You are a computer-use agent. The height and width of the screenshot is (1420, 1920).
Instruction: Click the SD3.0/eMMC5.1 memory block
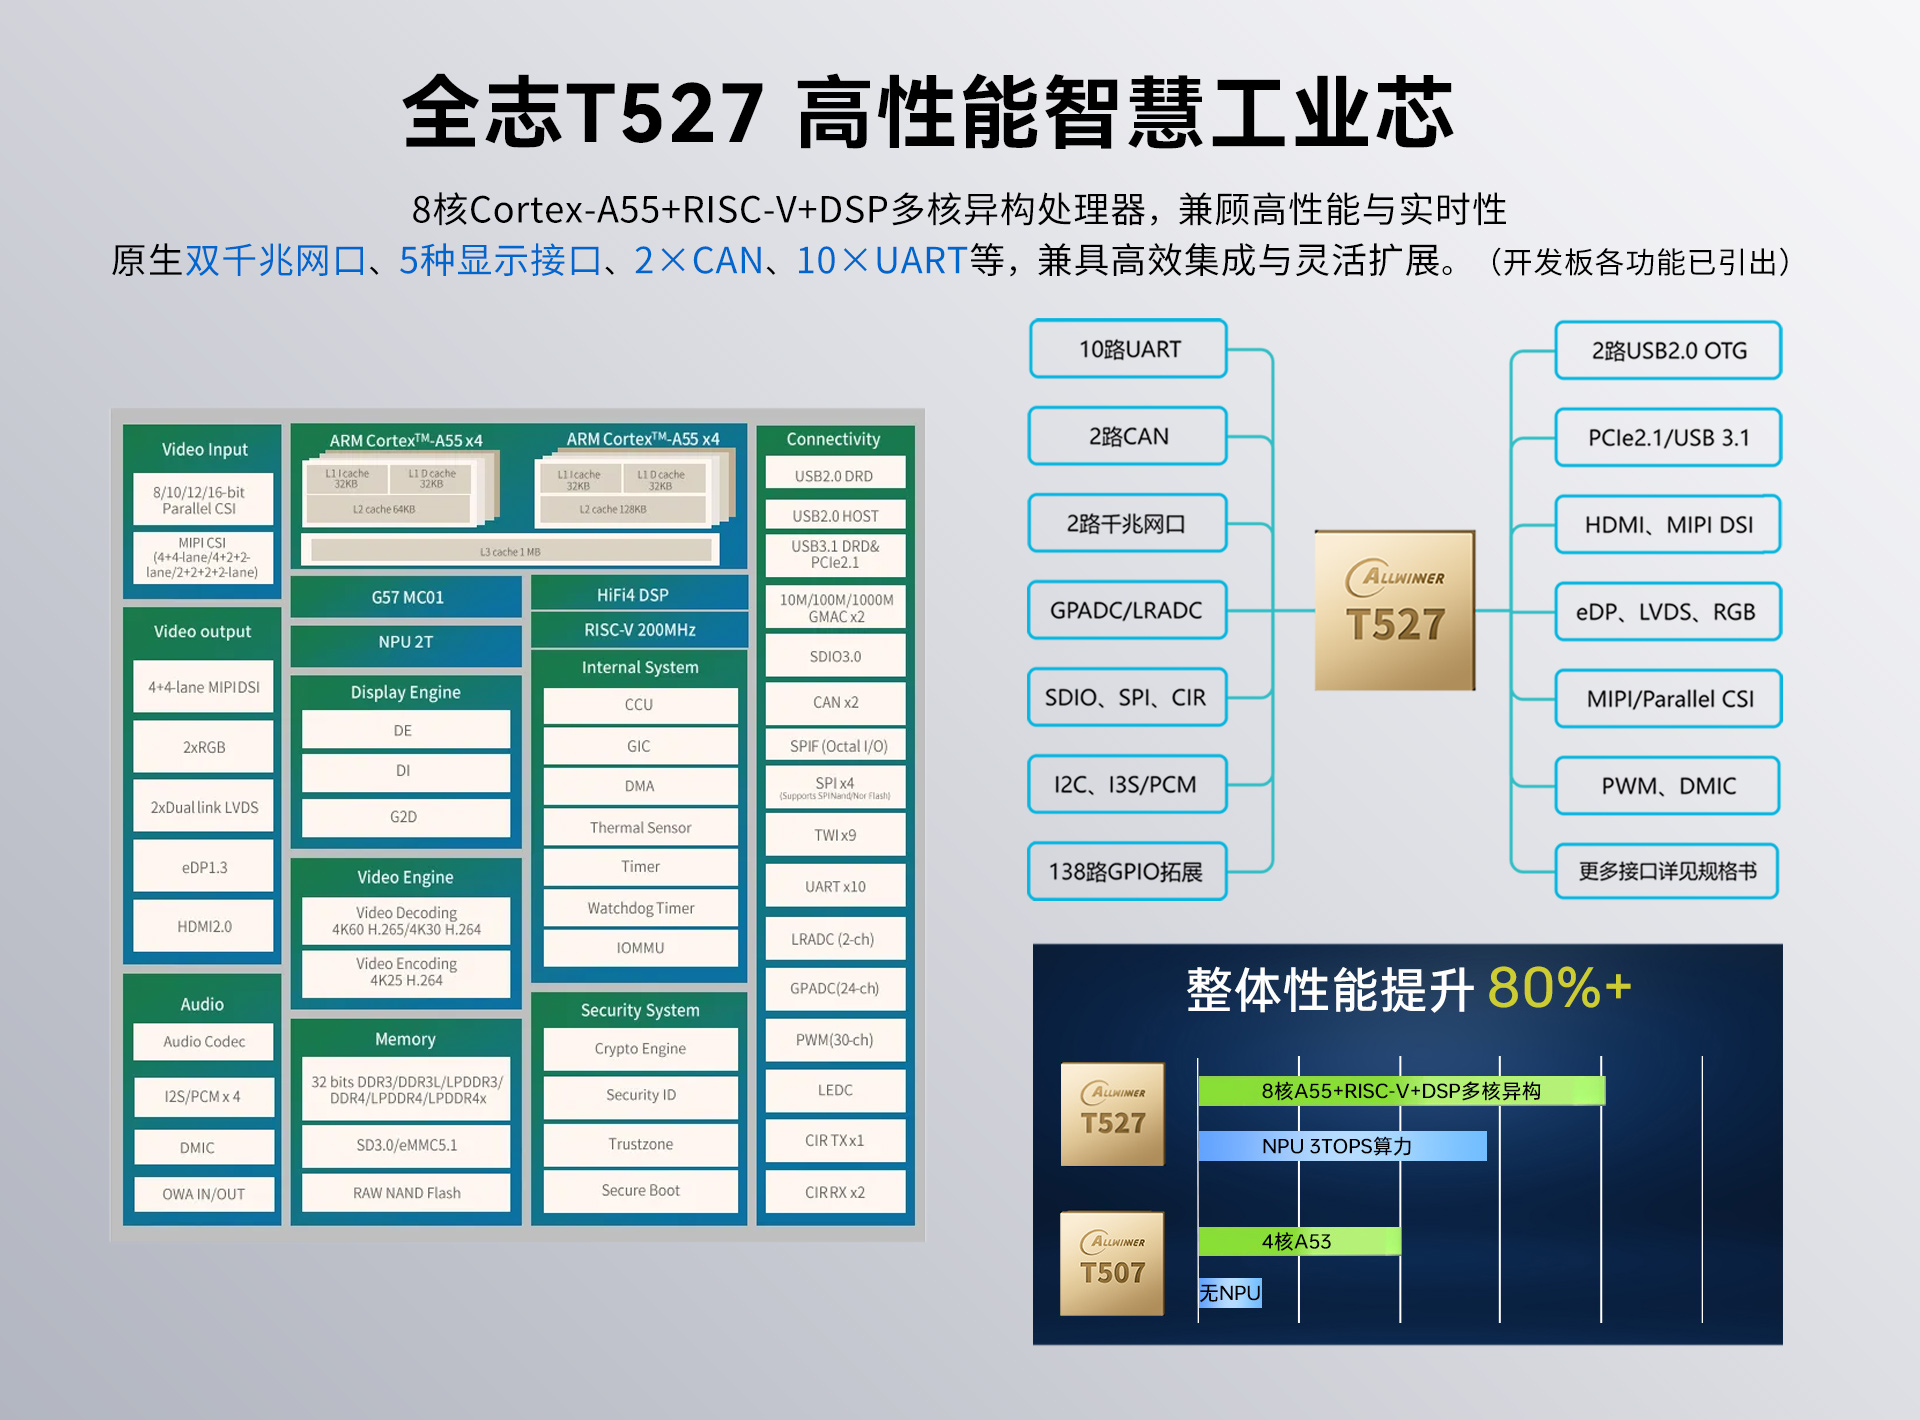tap(406, 1146)
